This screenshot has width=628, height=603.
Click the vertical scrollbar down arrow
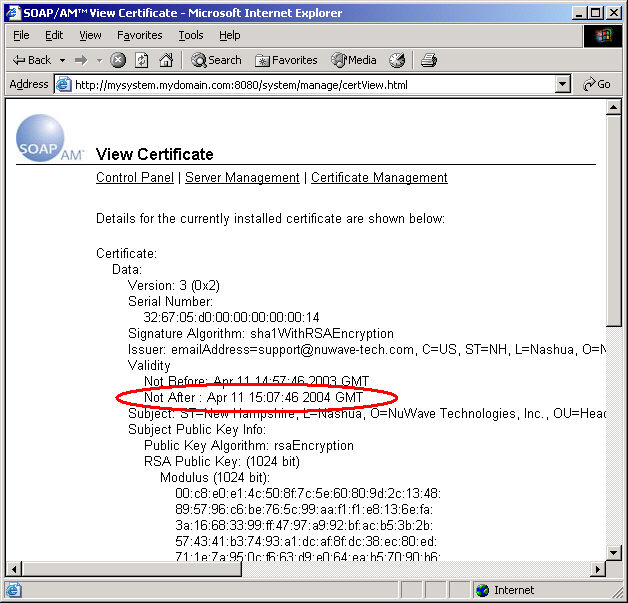pyautogui.click(x=615, y=553)
